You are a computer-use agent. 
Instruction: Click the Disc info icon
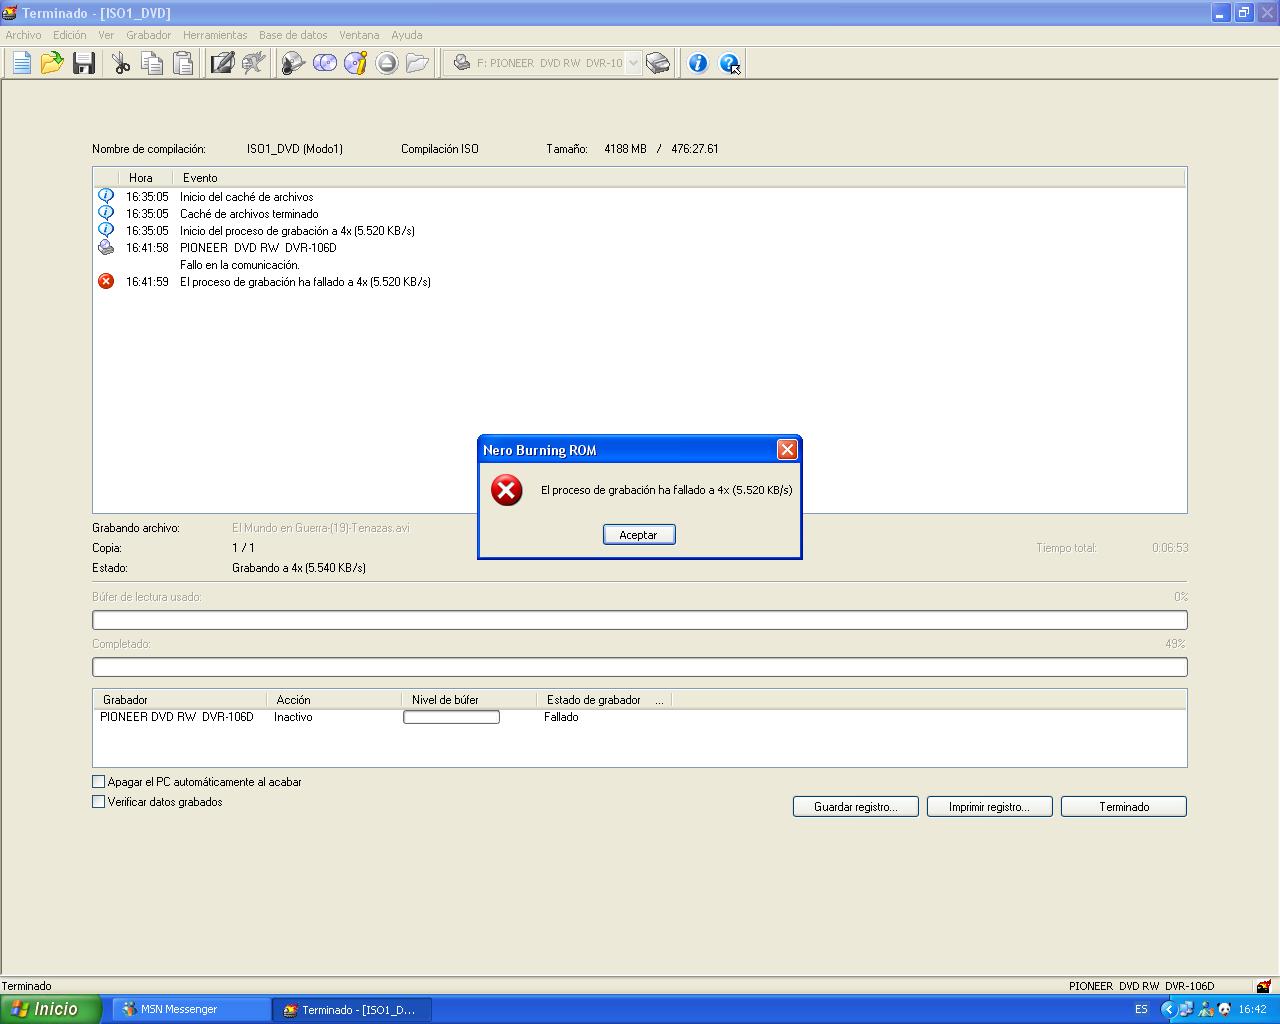[356, 63]
